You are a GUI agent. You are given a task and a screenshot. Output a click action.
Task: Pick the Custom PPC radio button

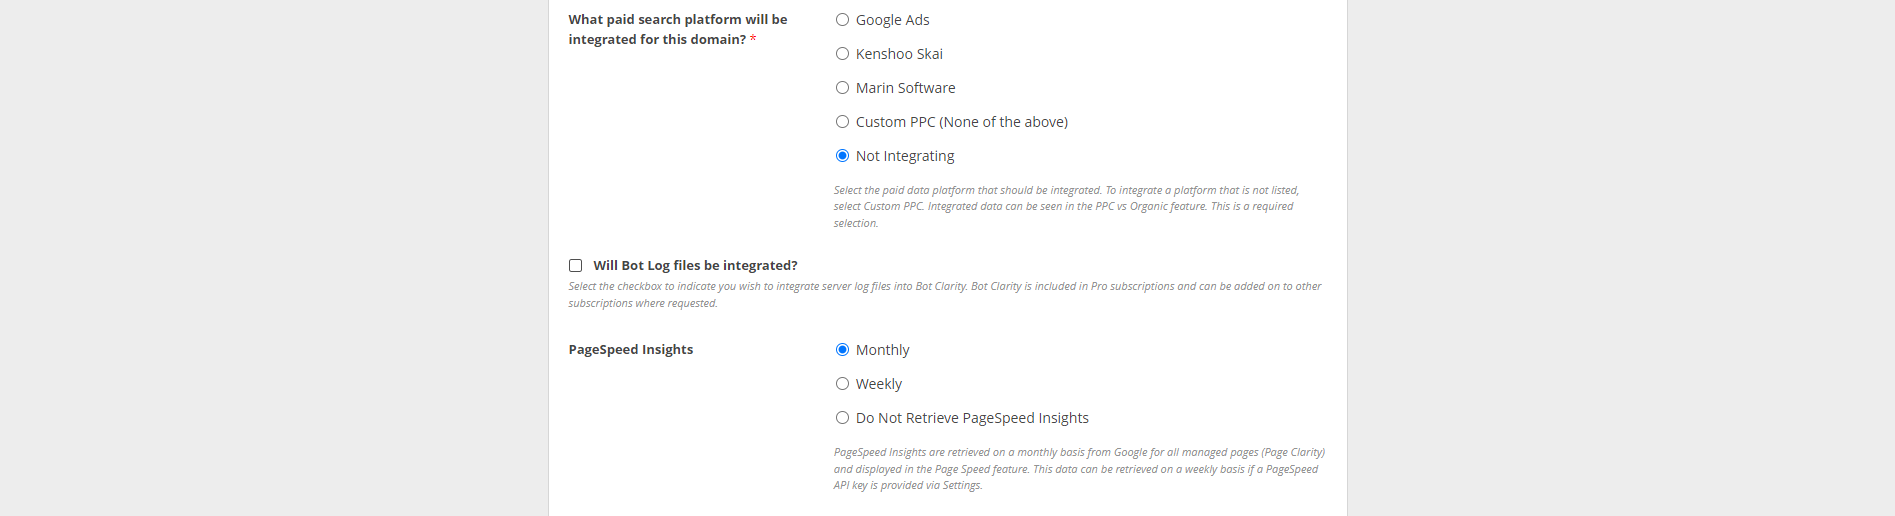tap(842, 122)
